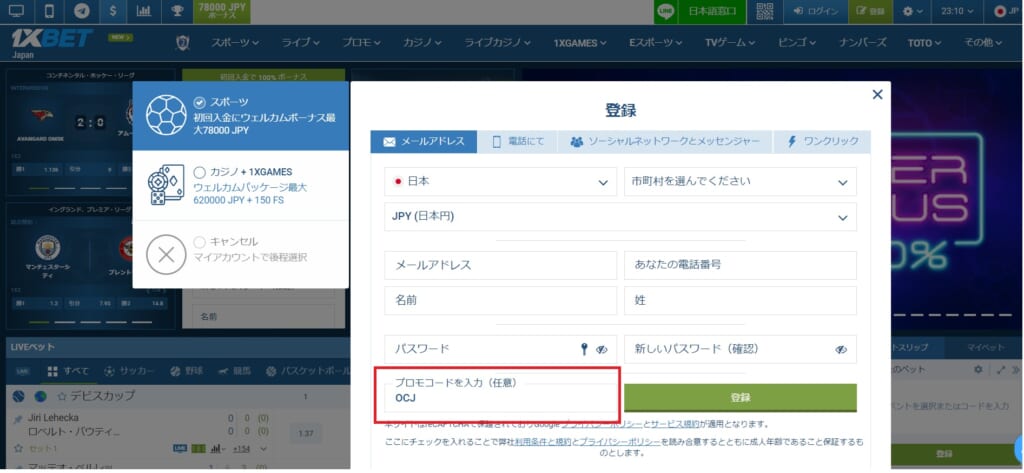Image resolution: width=1024 pixels, height=473 pixels.
Task: Expand the ライブ navigation menu
Action: [x=300, y=42]
